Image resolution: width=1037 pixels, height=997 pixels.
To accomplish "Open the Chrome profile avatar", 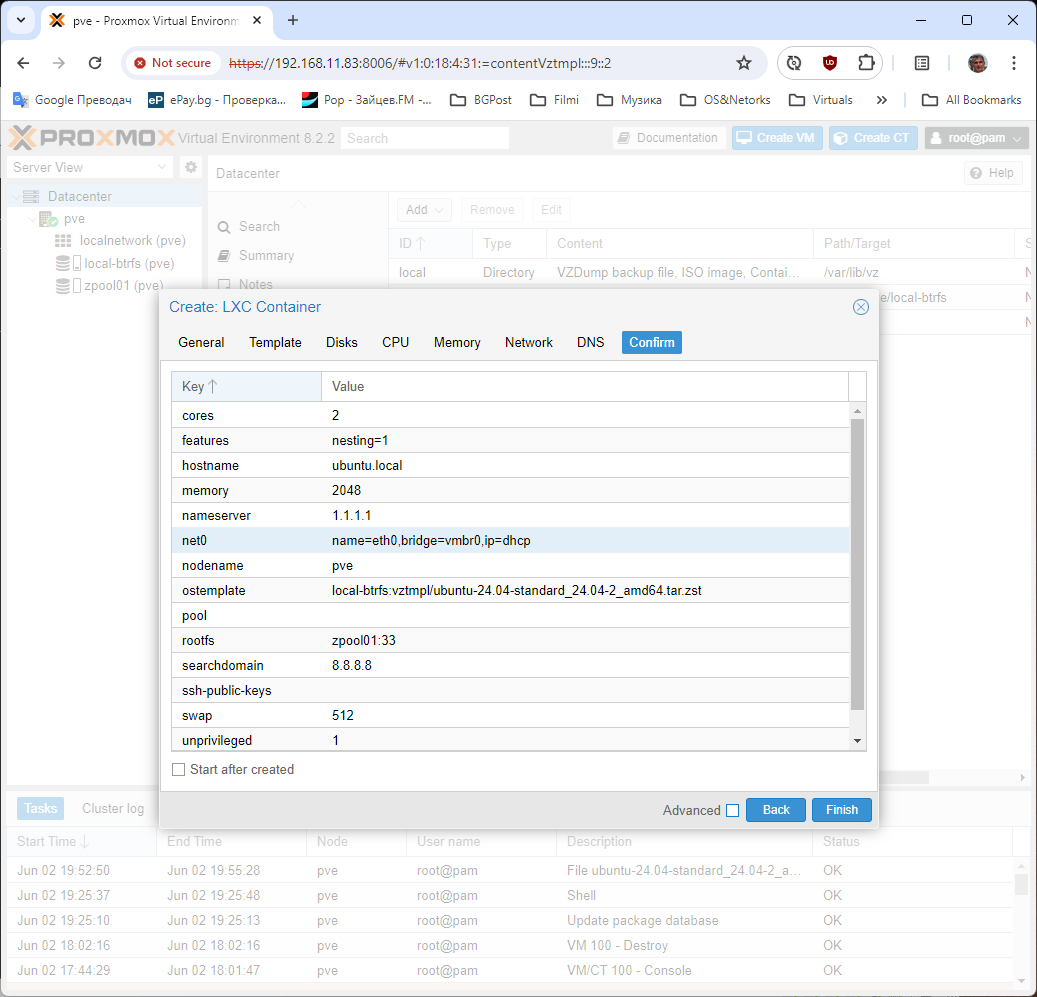I will point(977,63).
